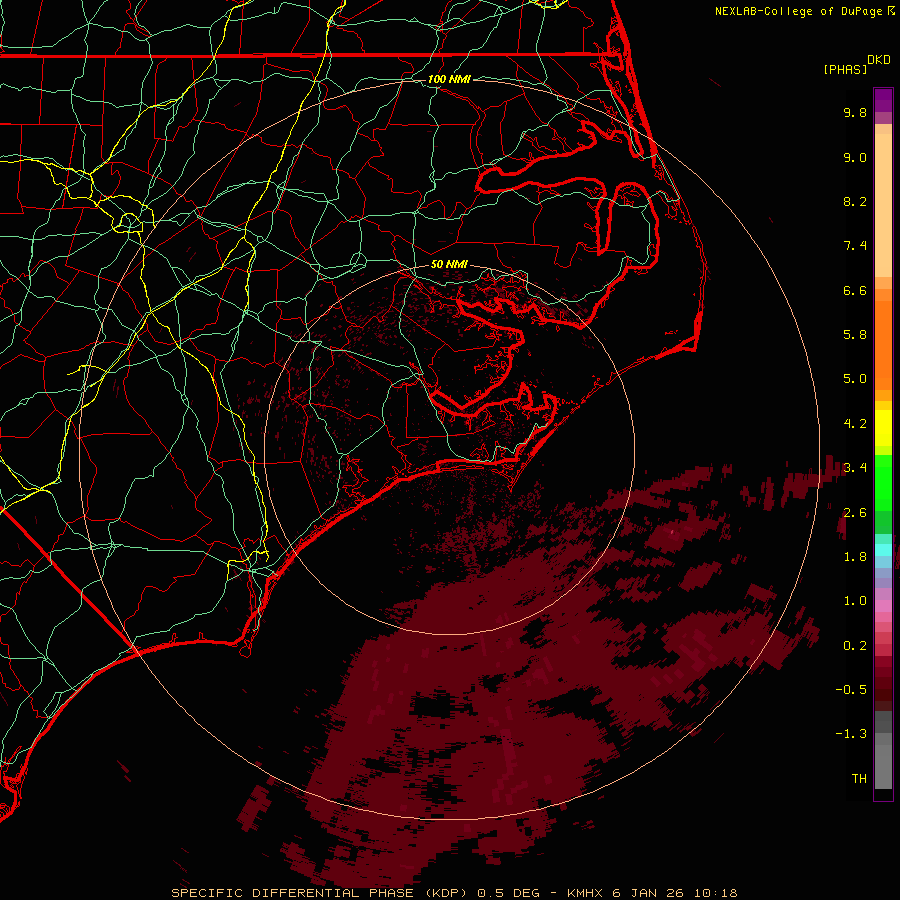Viewport: 900px width, 900px height.
Task: Click the 5.8 scale value
Action: click(855, 335)
